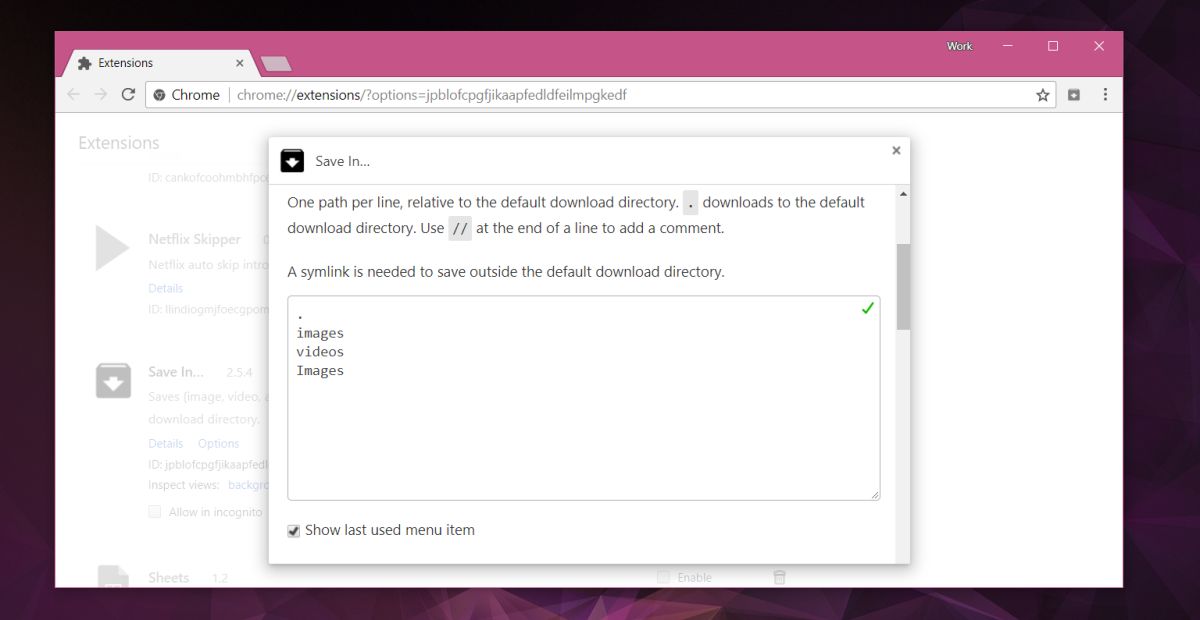Close the Extensions tab
Image resolution: width=1200 pixels, height=620 pixels.
[239, 63]
